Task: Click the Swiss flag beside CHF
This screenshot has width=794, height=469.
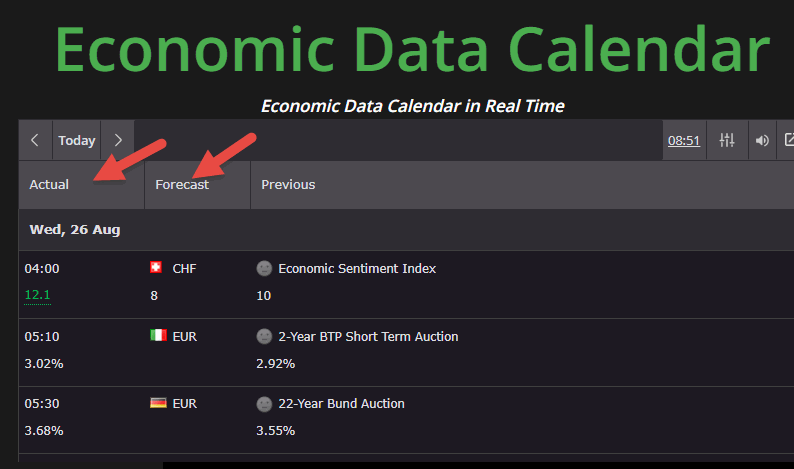Action: coord(156,267)
